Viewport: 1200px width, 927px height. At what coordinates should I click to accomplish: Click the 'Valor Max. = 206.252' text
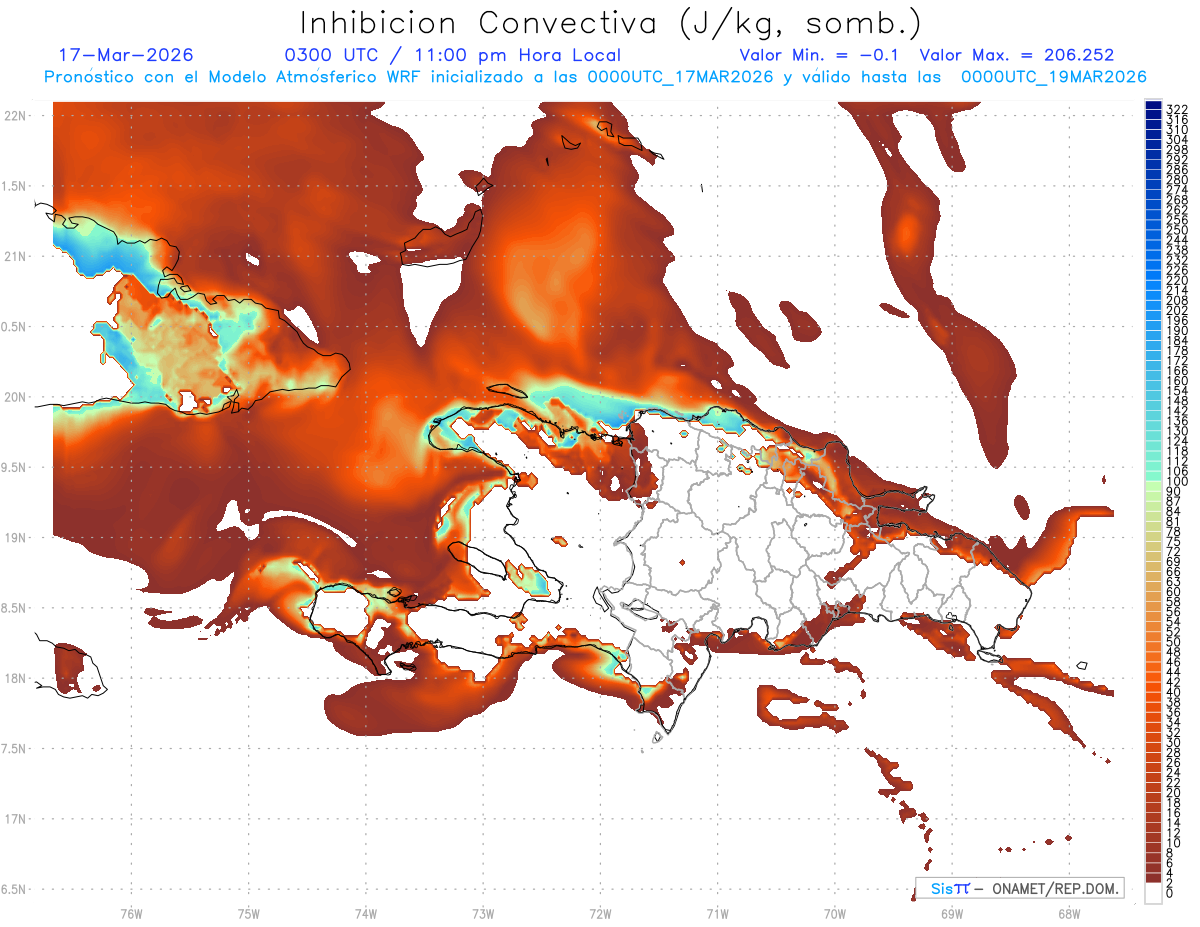(1017, 56)
